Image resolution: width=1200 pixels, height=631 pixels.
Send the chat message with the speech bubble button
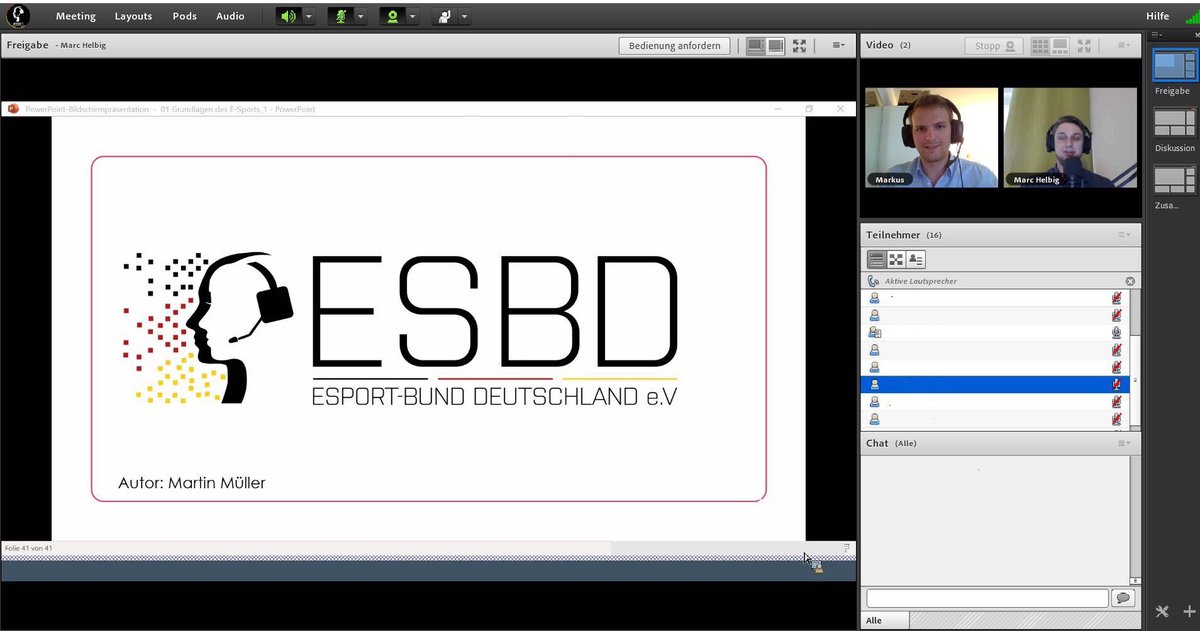[1123, 598]
